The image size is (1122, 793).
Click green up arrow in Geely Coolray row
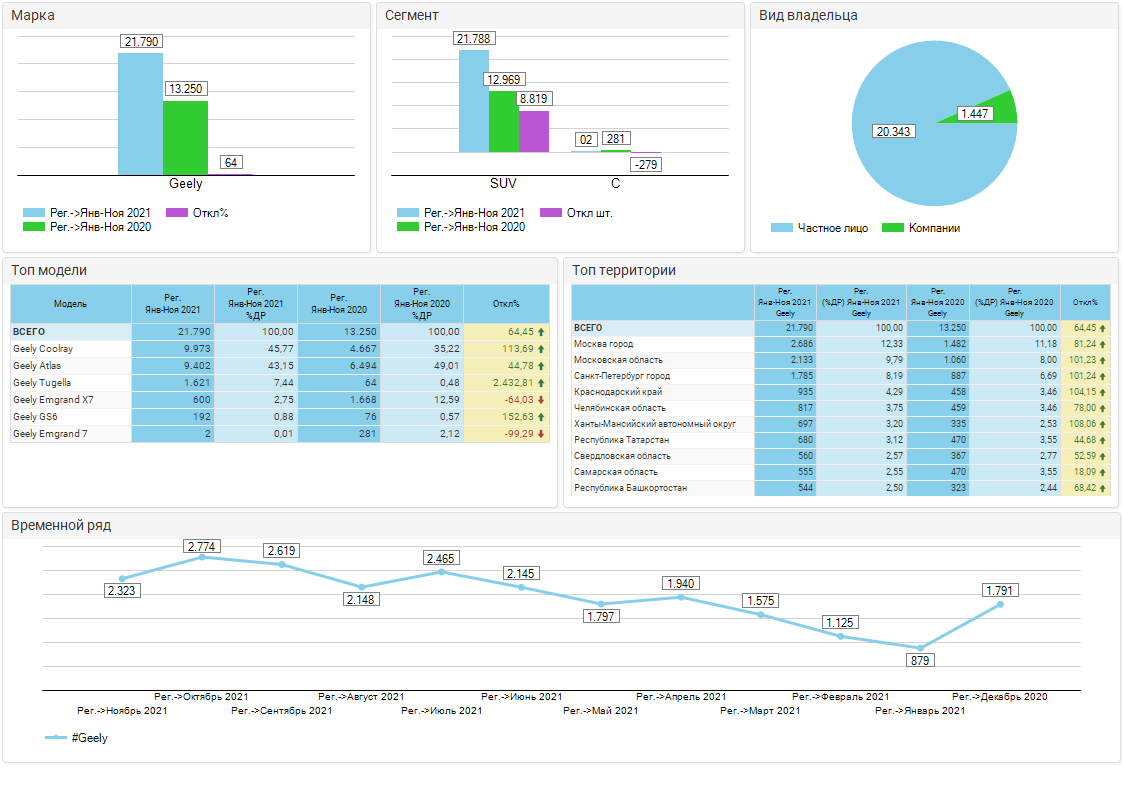tap(541, 349)
